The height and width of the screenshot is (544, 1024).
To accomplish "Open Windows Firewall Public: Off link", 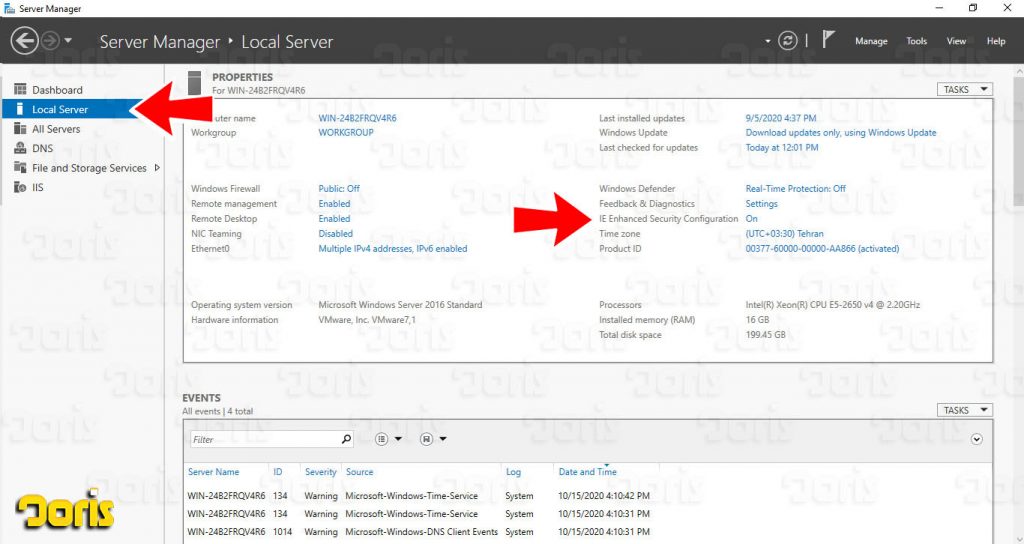I will tap(339, 189).
